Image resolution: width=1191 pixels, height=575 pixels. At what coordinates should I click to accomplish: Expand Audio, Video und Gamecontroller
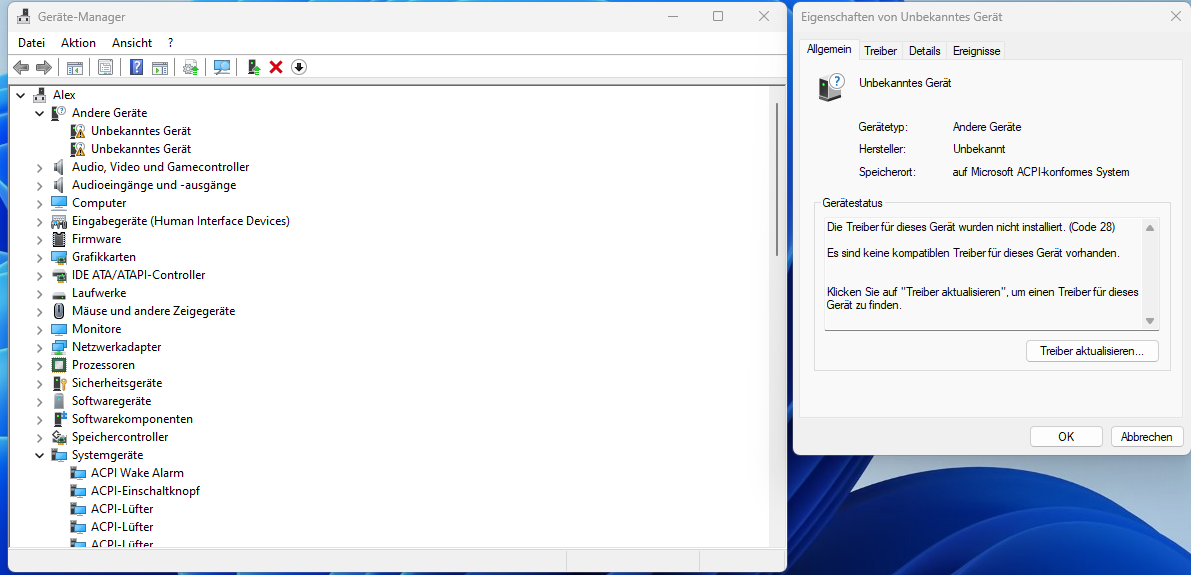[39, 167]
